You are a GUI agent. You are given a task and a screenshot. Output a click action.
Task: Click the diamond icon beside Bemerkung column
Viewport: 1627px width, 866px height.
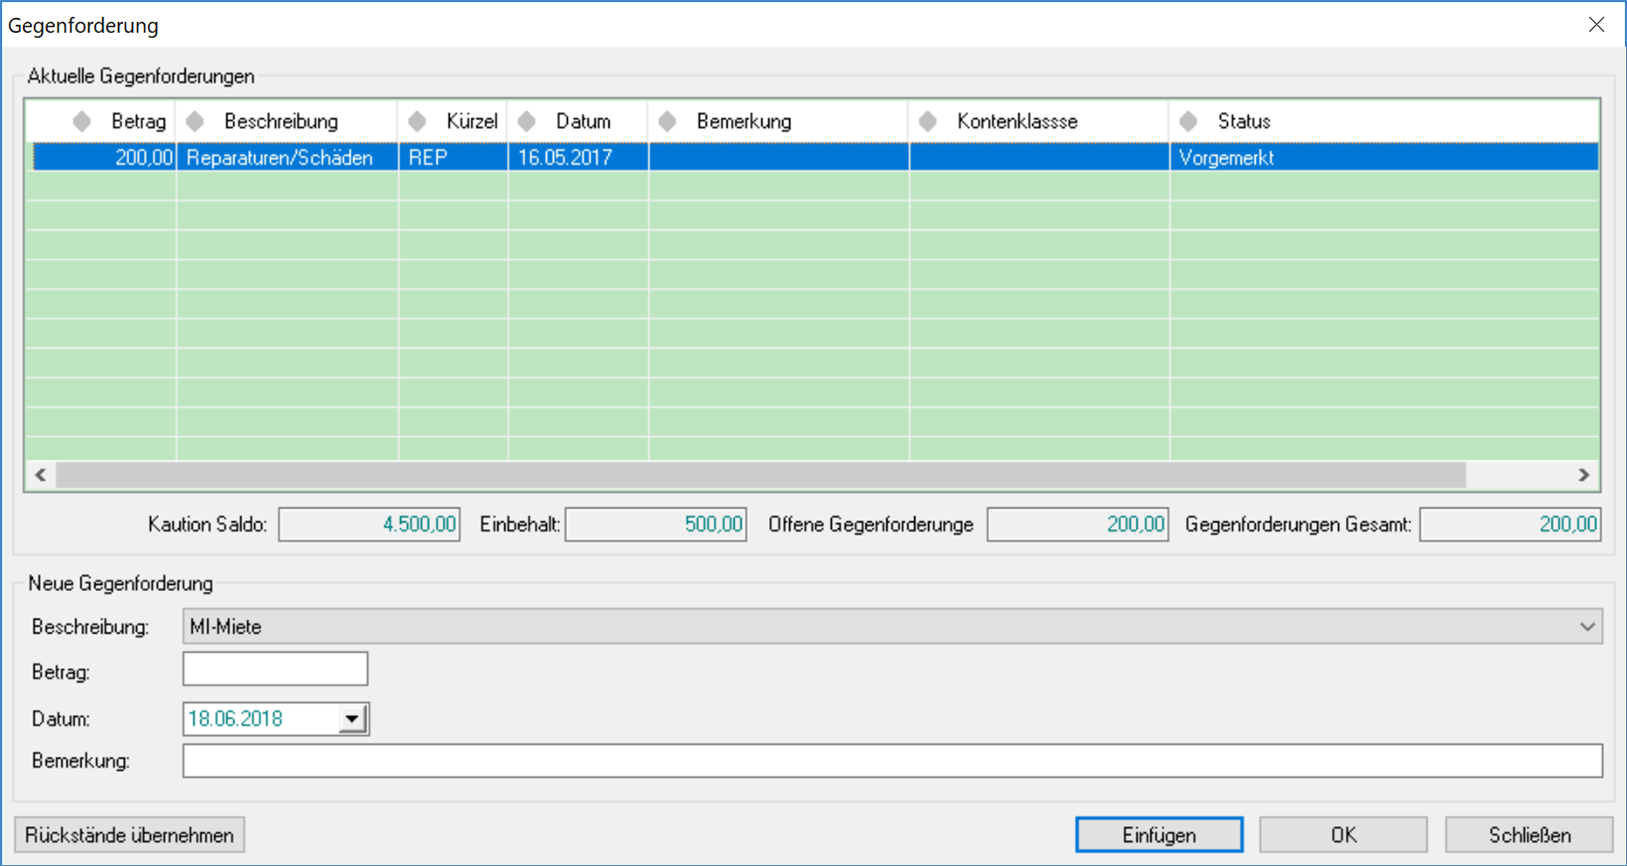(x=667, y=122)
